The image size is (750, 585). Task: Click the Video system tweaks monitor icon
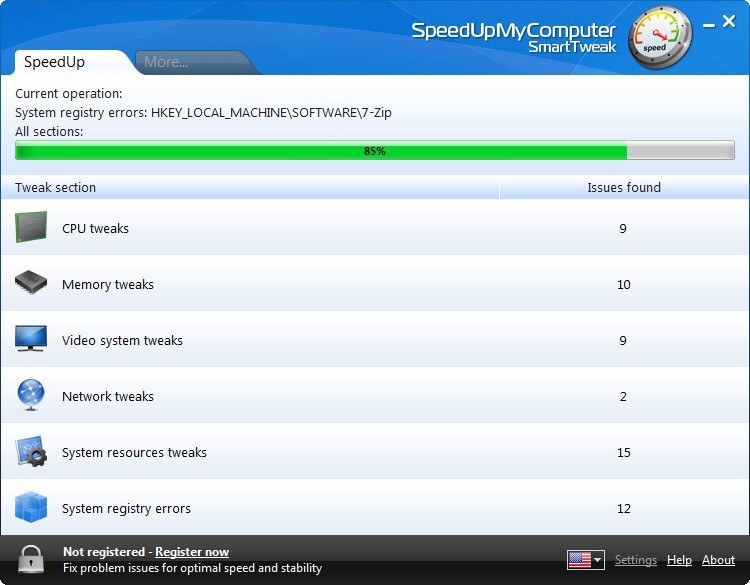[31, 339]
